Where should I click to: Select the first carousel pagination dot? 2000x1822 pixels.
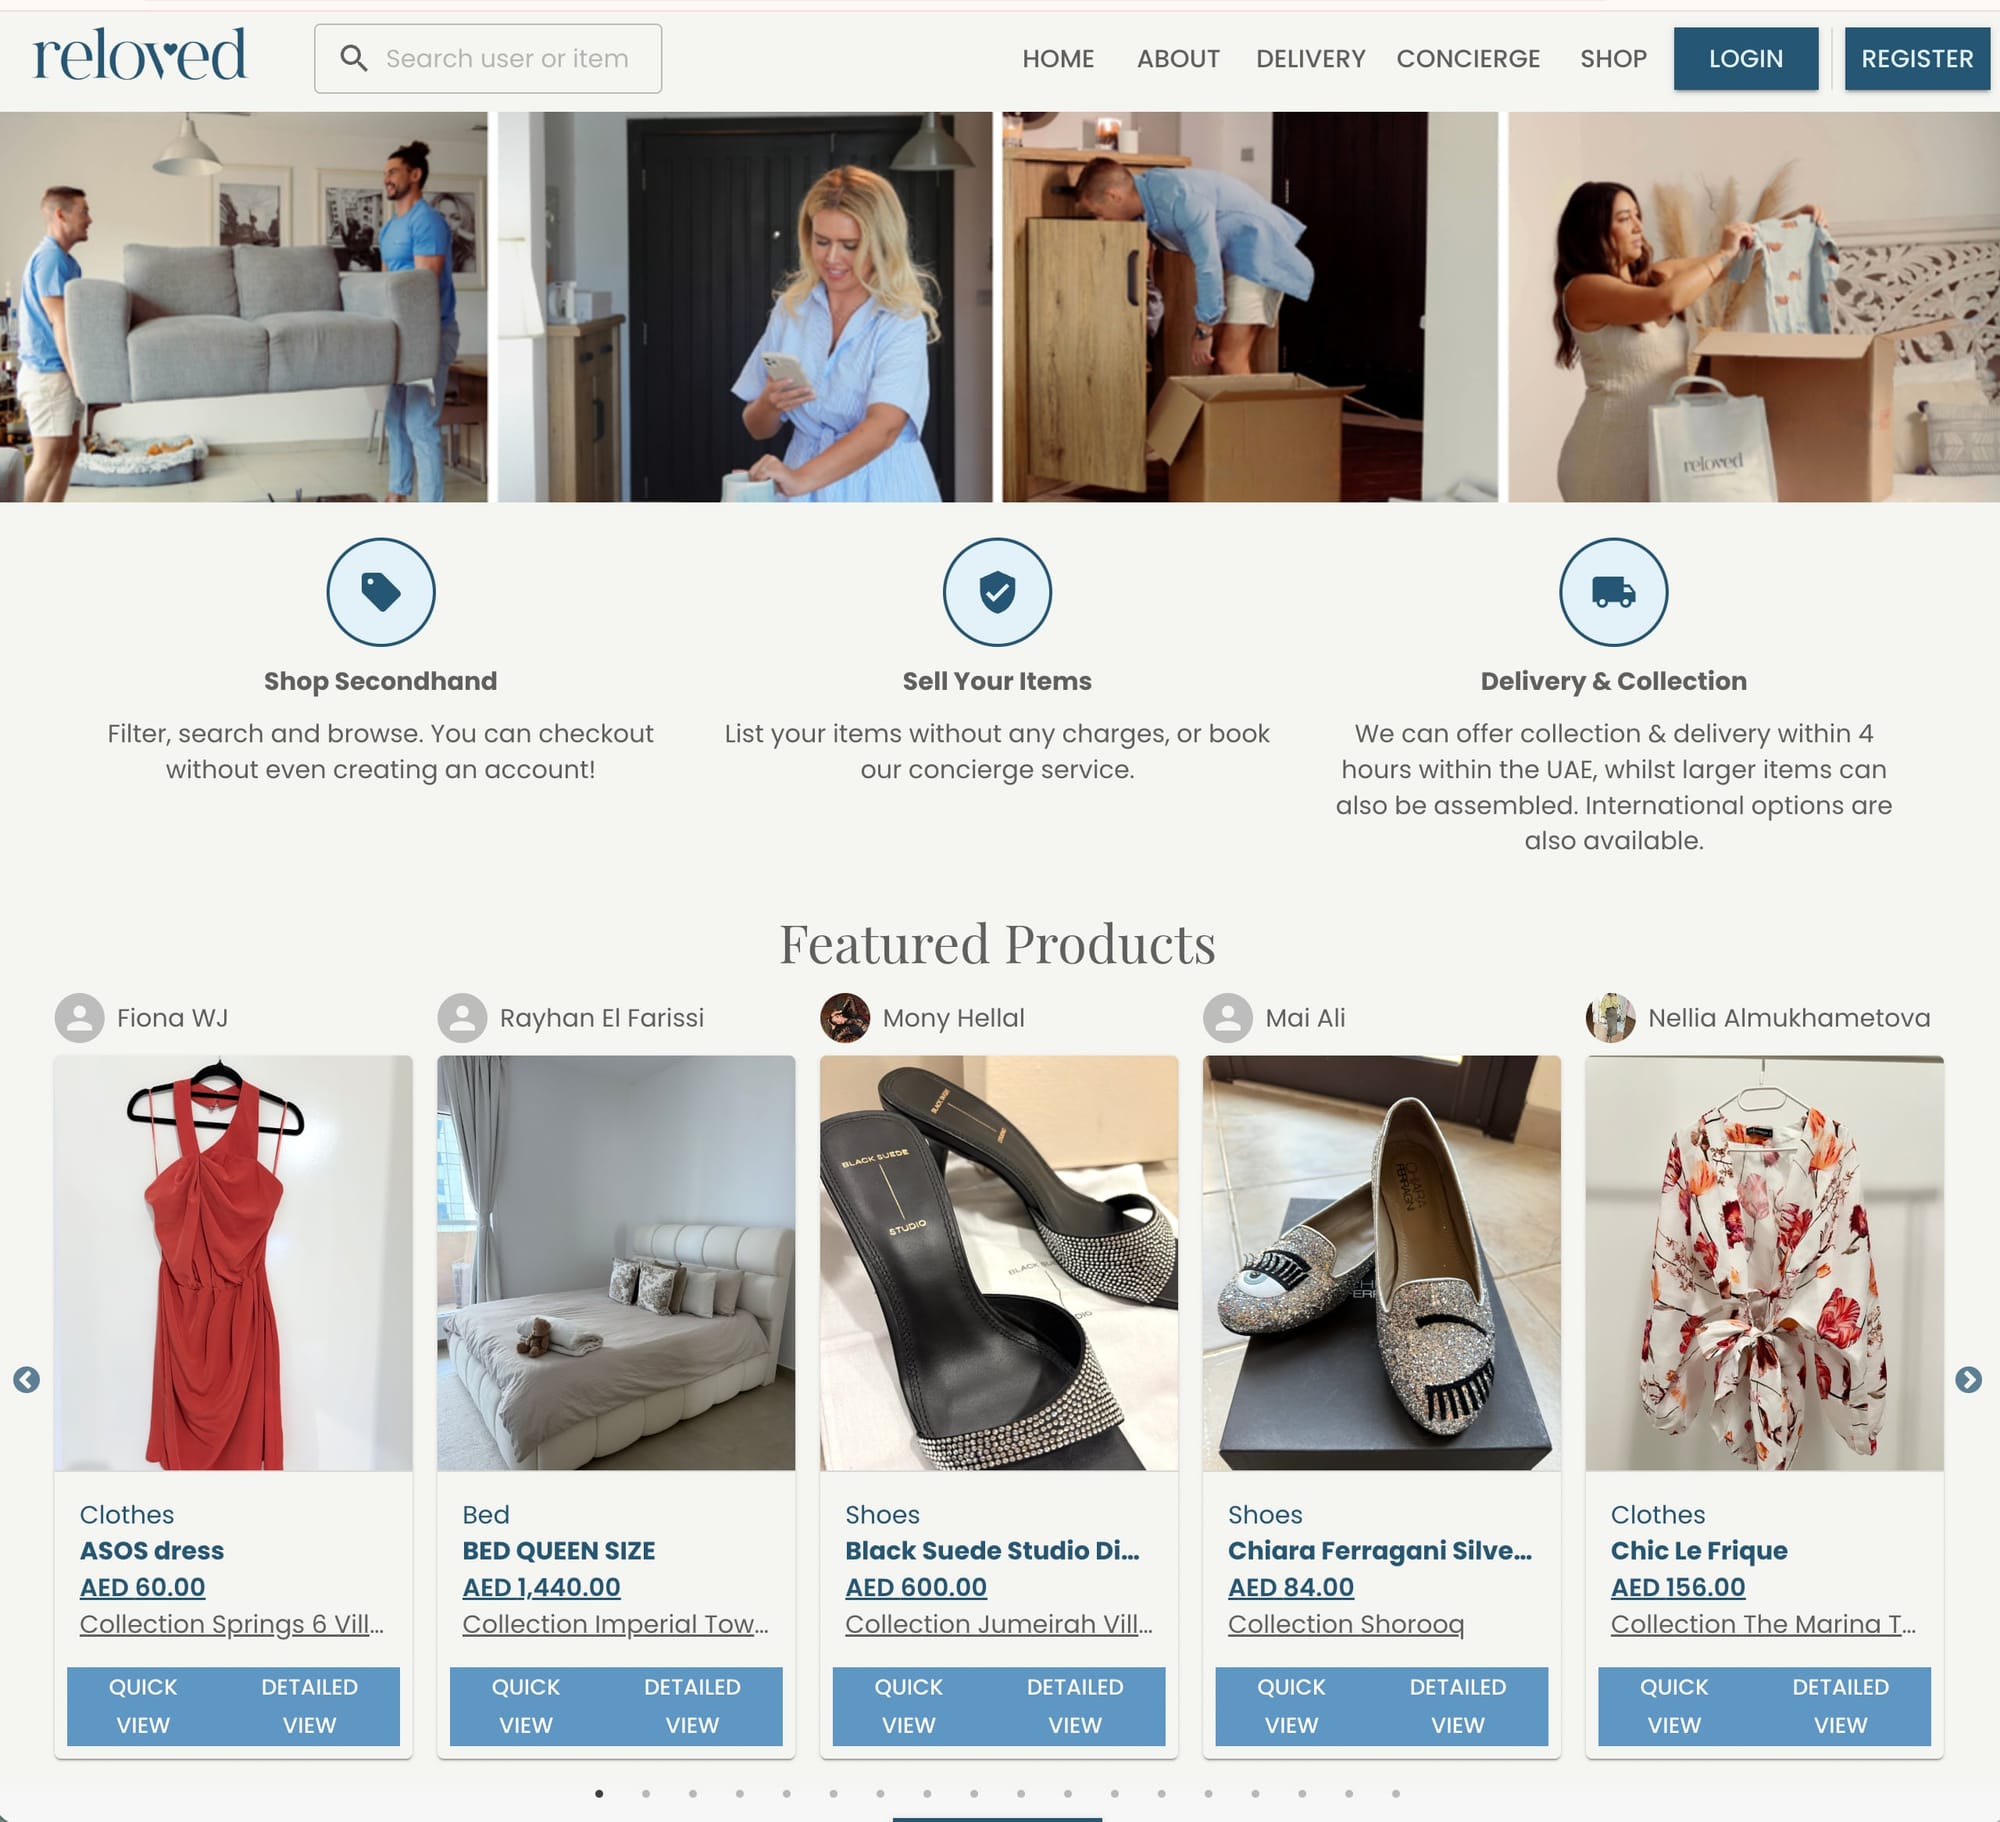(599, 1793)
